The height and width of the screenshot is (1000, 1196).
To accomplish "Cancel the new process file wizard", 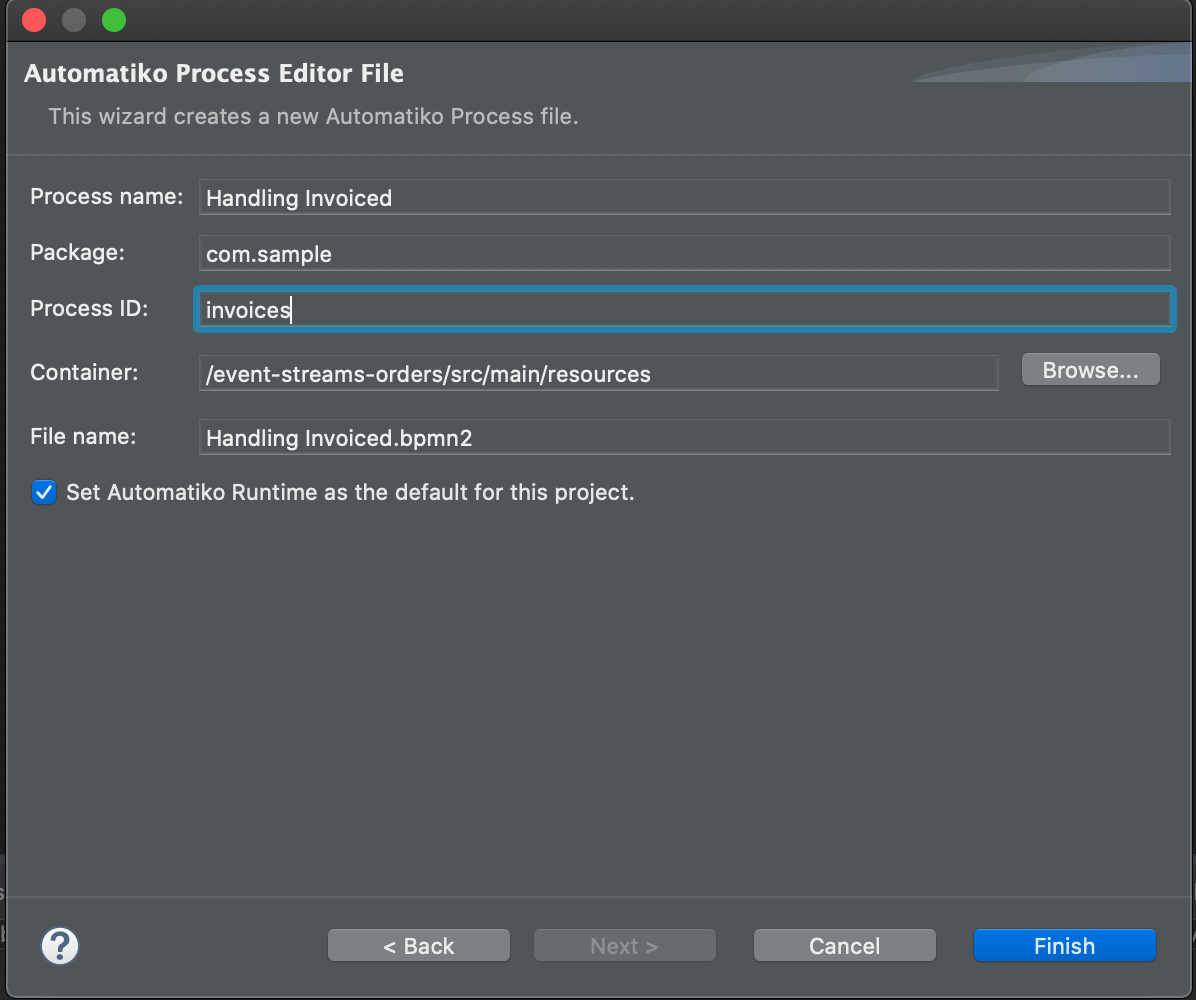I will coord(844,946).
